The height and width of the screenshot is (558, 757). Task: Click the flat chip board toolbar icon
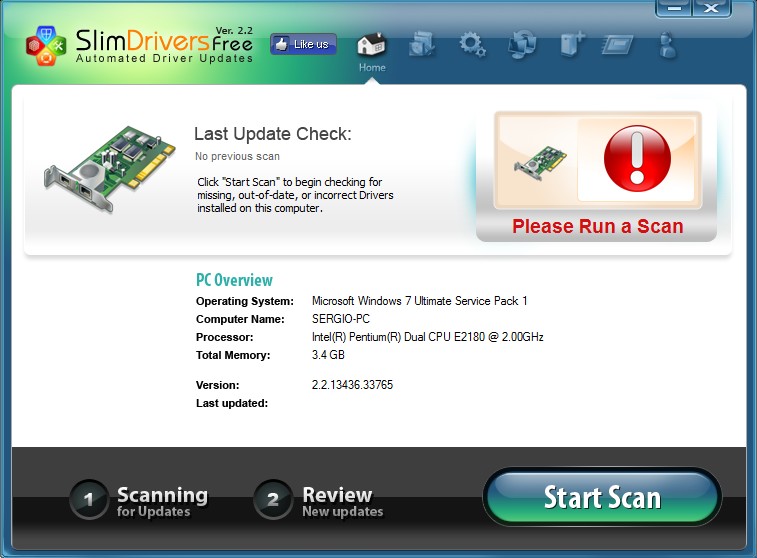click(619, 45)
